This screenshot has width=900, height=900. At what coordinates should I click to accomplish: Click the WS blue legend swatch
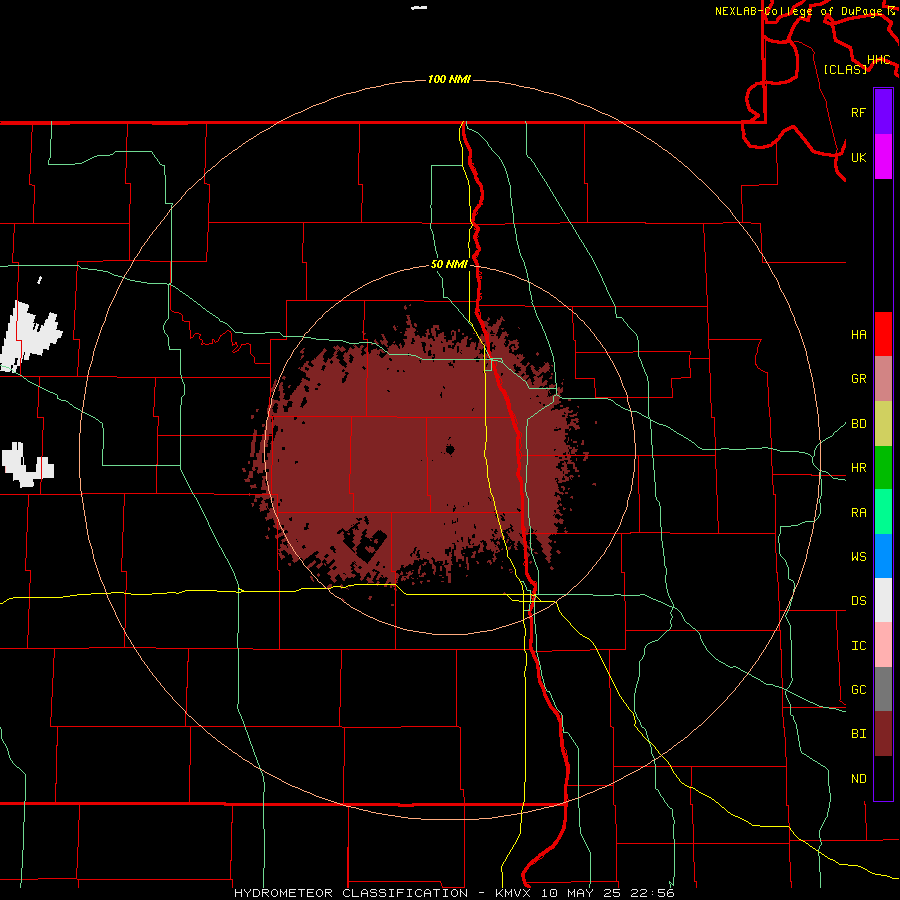click(883, 556)
